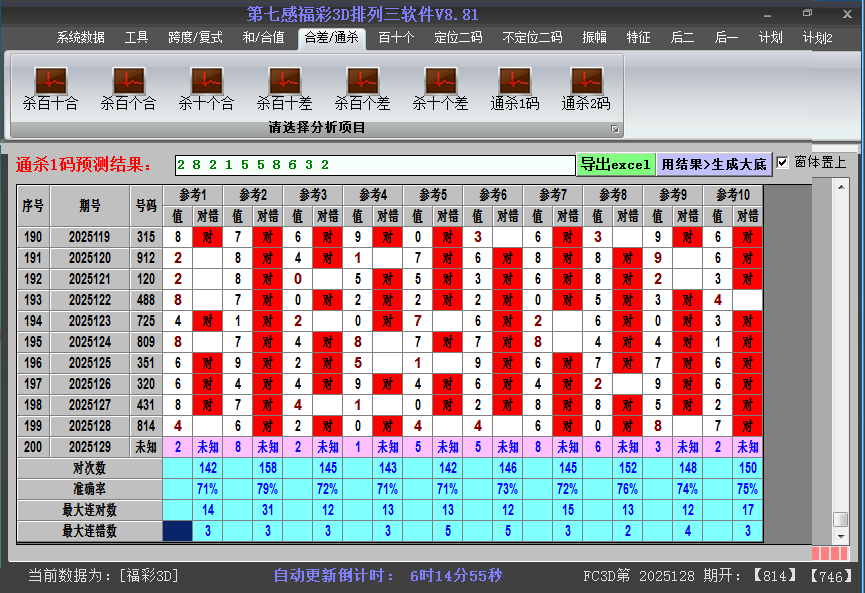Open the 工具 menu tab

(x=136, y=38)
